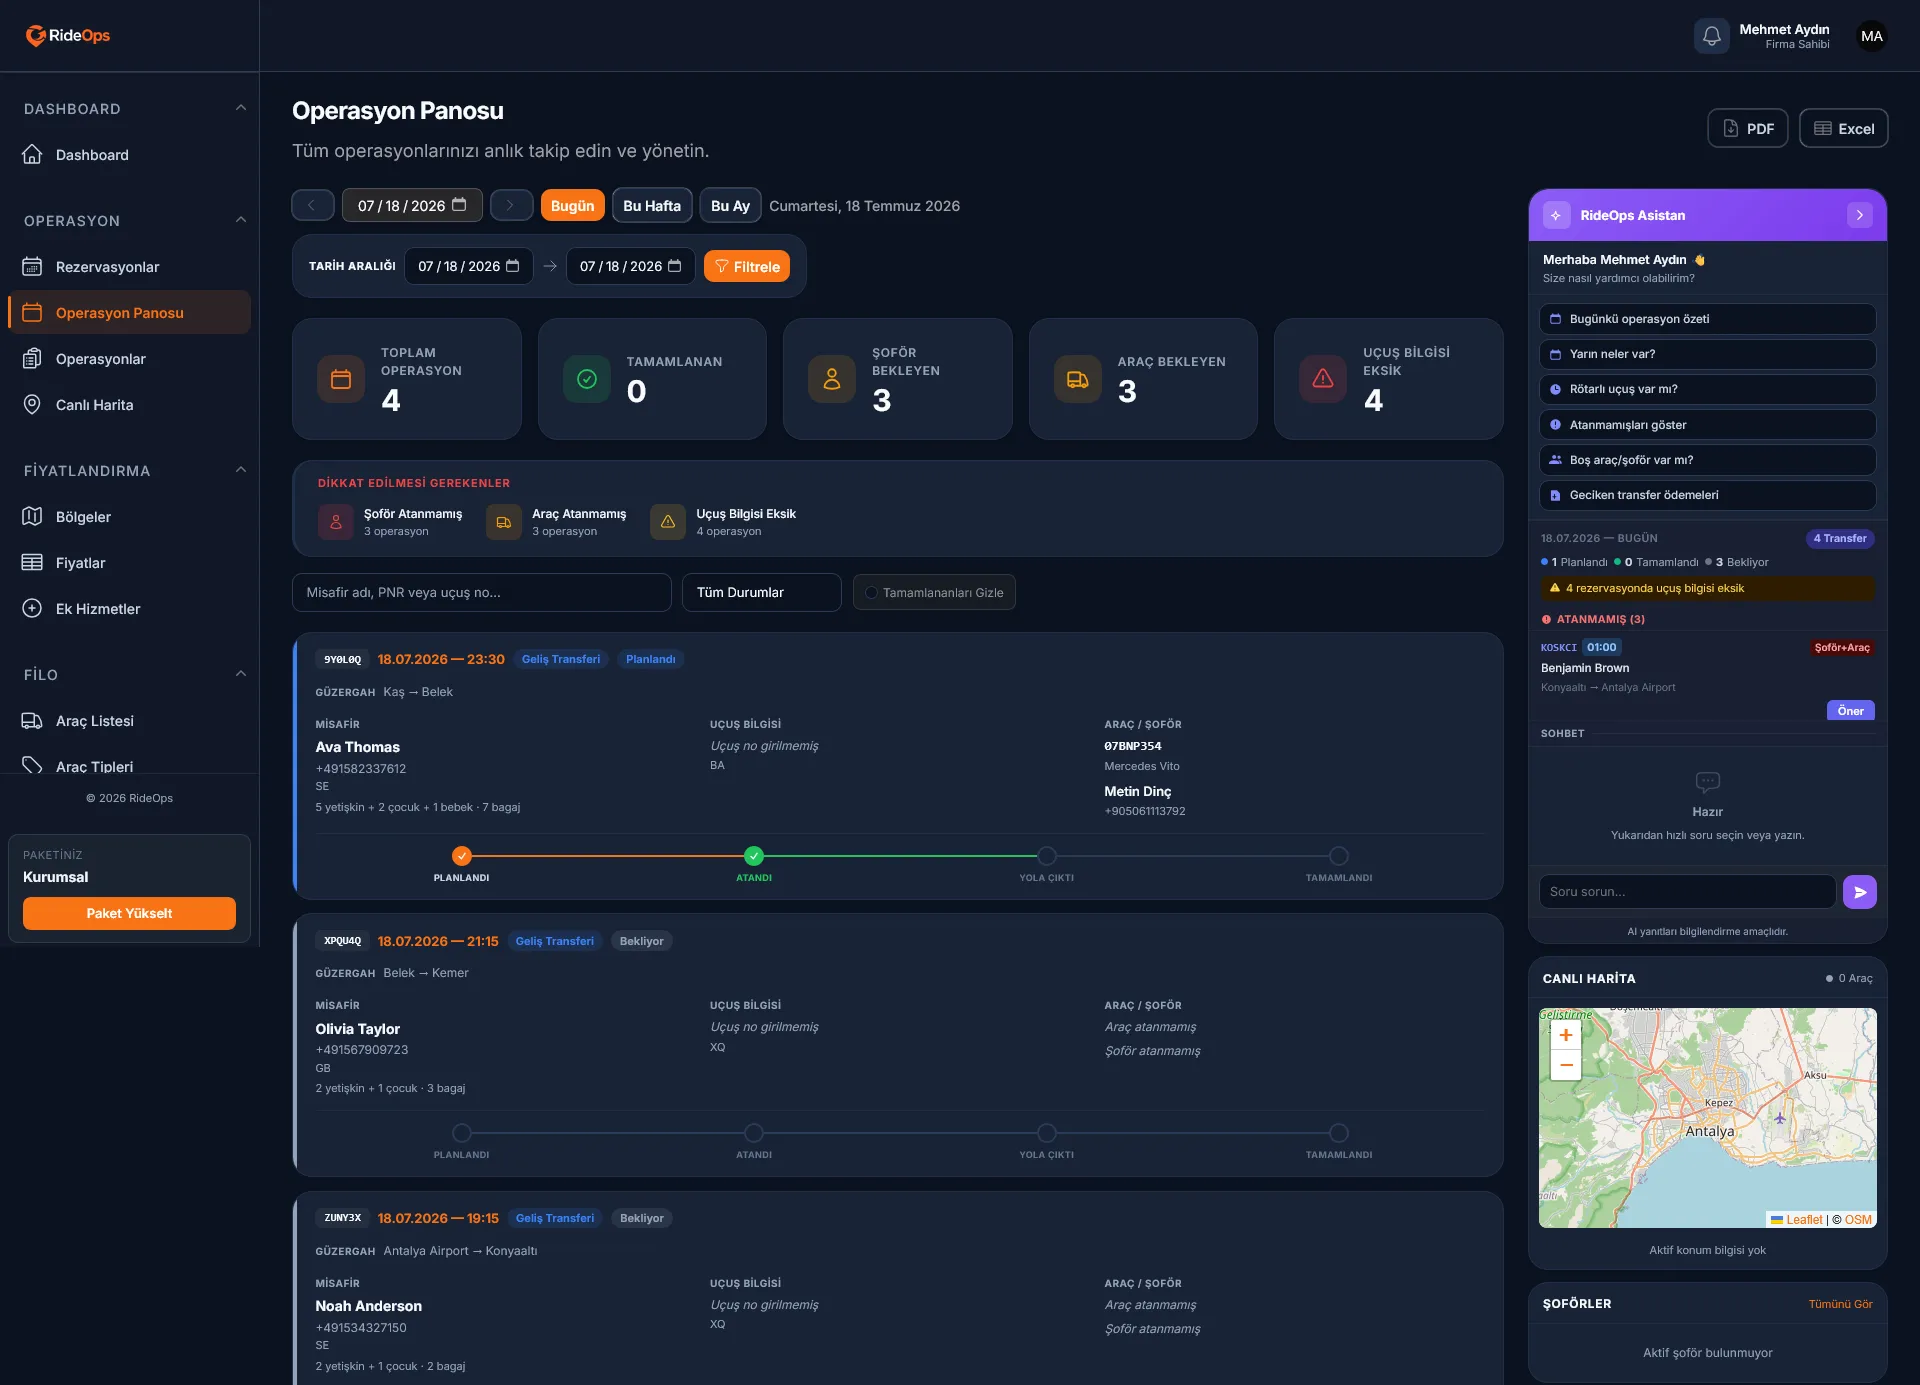Click the Araç Atanmamış alert icon

pyautogui.click(x=504, y=522)
